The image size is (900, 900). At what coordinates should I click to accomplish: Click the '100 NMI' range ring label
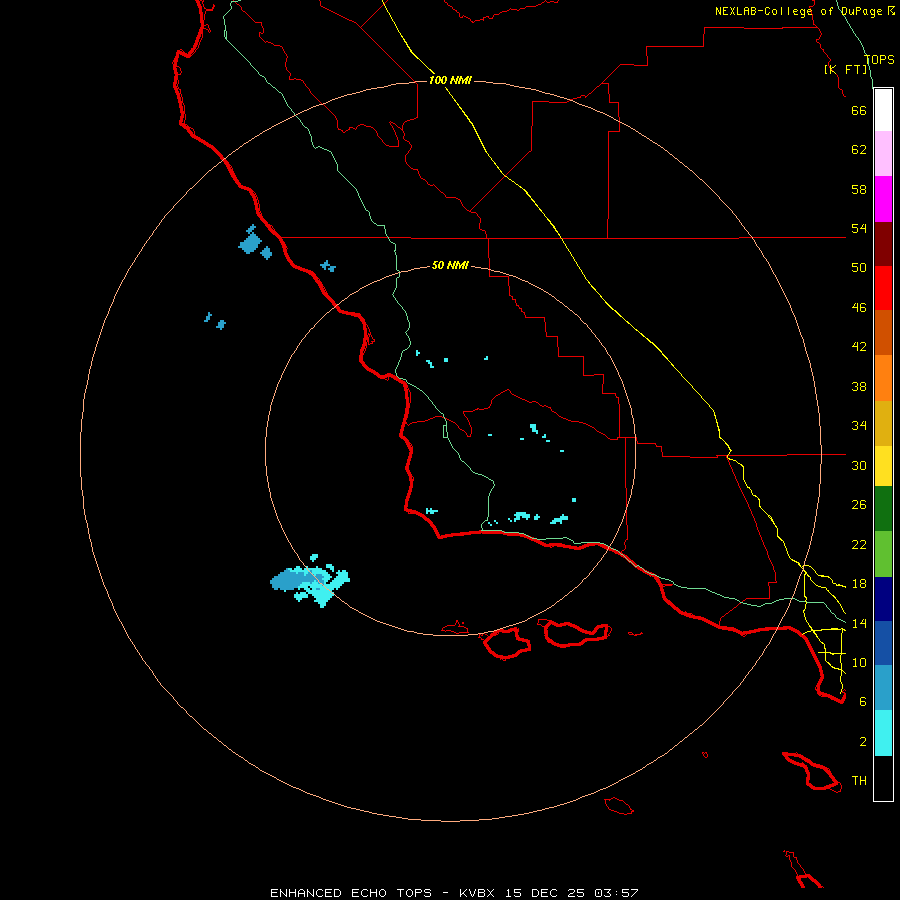click(450, 80)
